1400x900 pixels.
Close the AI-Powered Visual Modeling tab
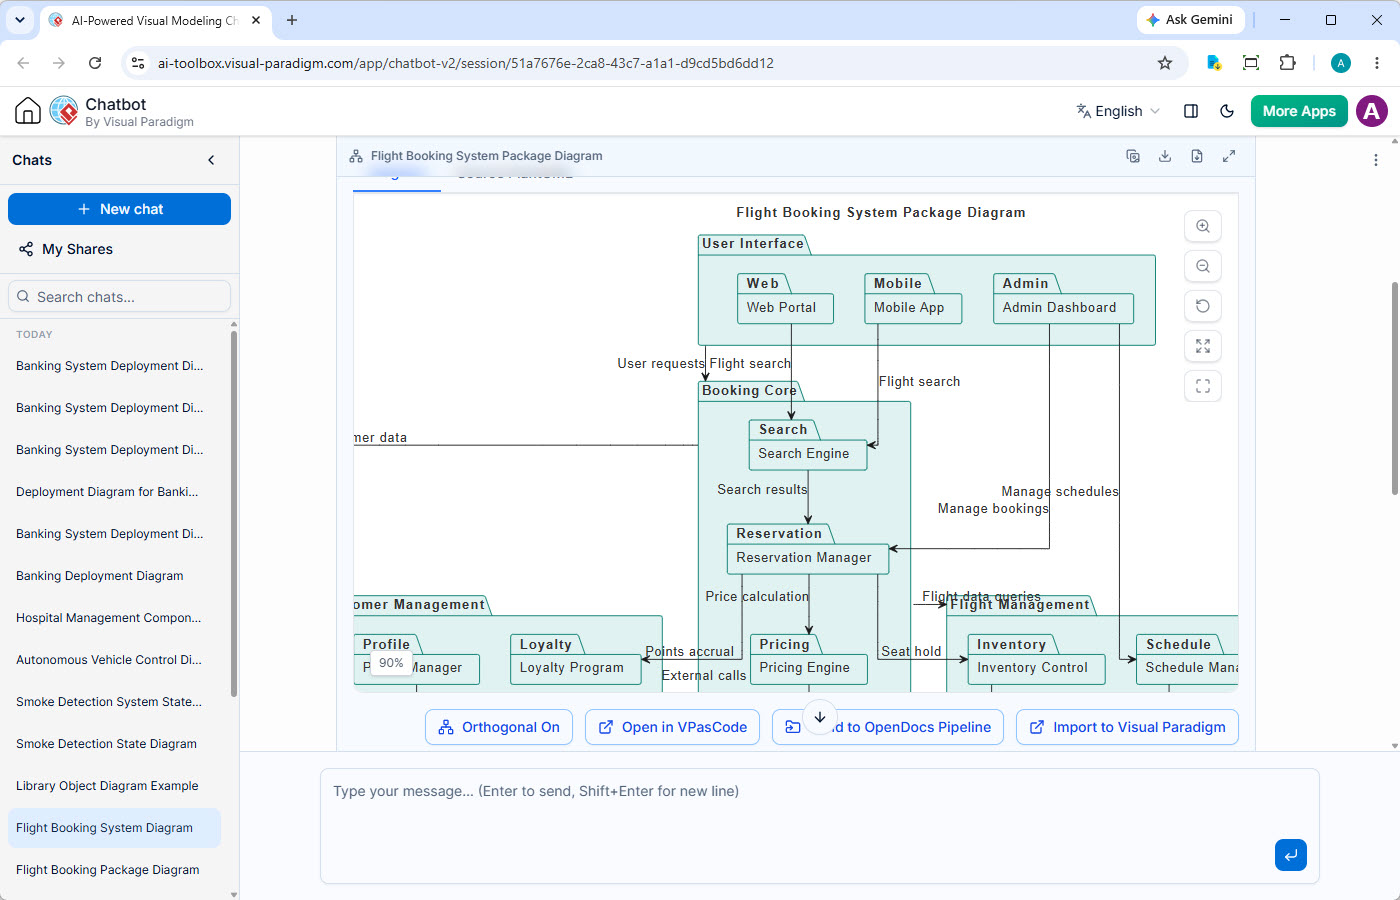(256, 20)
